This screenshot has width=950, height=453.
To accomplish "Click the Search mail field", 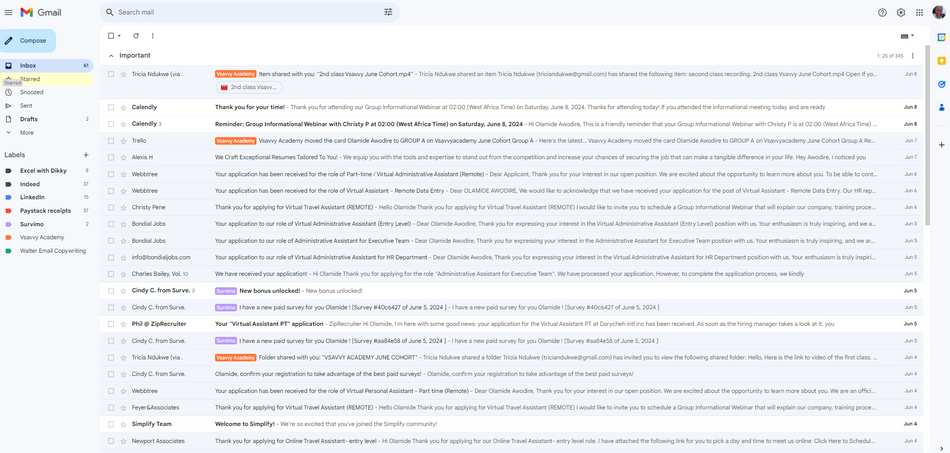I will point(249,12).
